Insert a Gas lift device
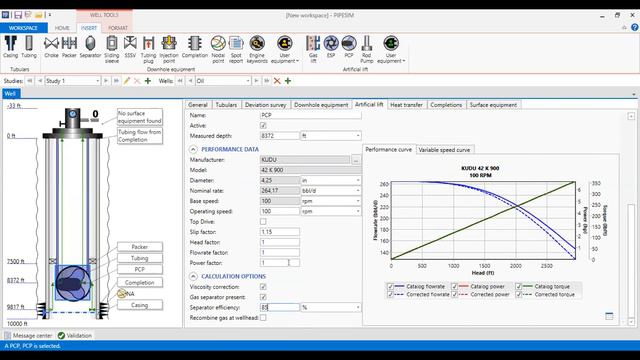Image resolution: width=640 pixels, height=360 pixels. (x=313, y=50)
